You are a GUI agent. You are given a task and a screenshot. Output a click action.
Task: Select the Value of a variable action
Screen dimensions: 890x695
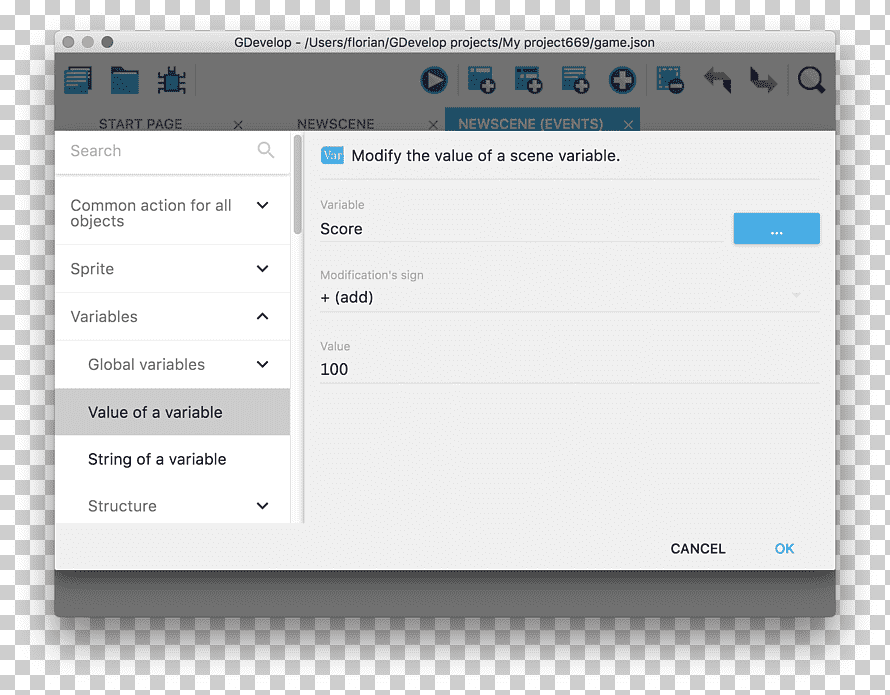coord(173,412)
